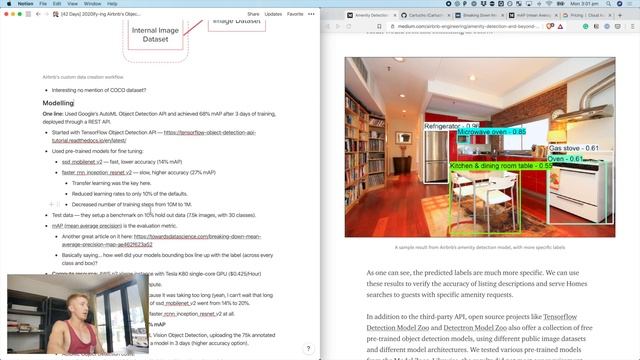Open the mAP (mean average precision) link
The image size is (640, 360).
click(87, 226)
